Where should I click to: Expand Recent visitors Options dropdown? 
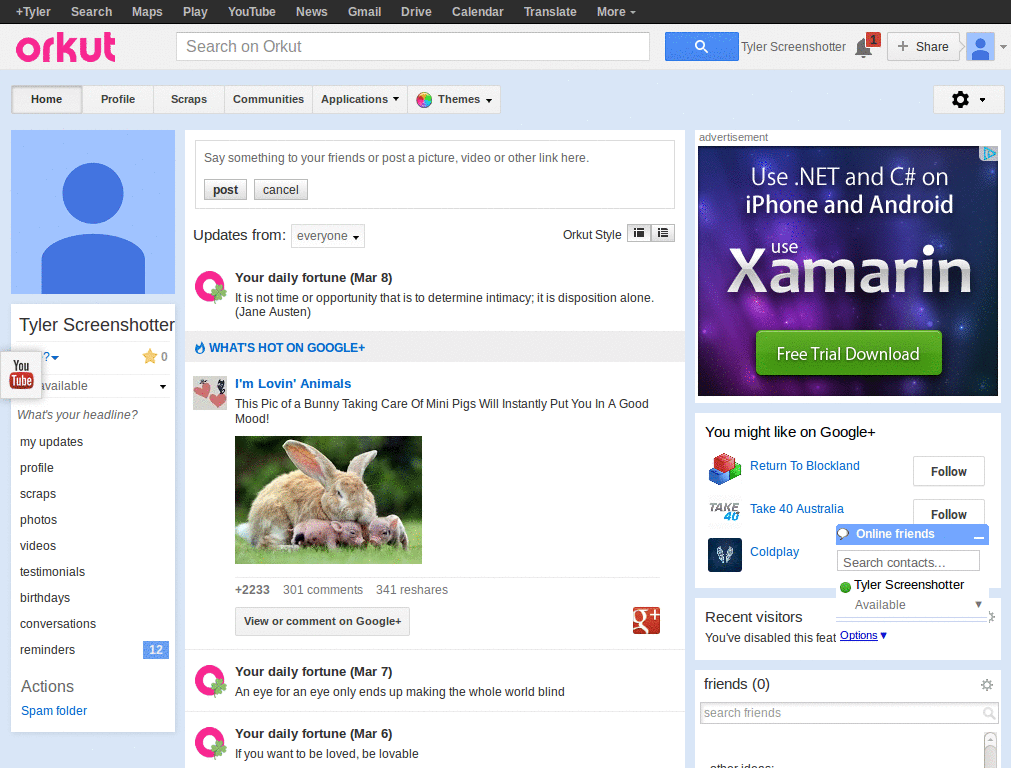tap(863, 635)
